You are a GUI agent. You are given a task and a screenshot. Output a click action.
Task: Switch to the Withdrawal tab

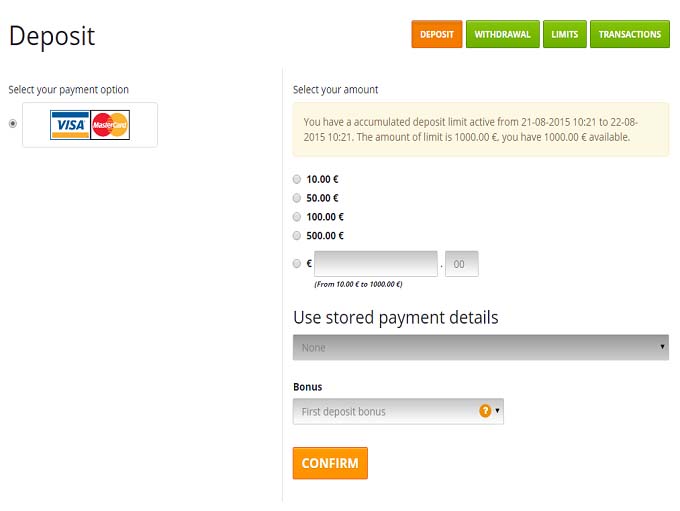502,34
